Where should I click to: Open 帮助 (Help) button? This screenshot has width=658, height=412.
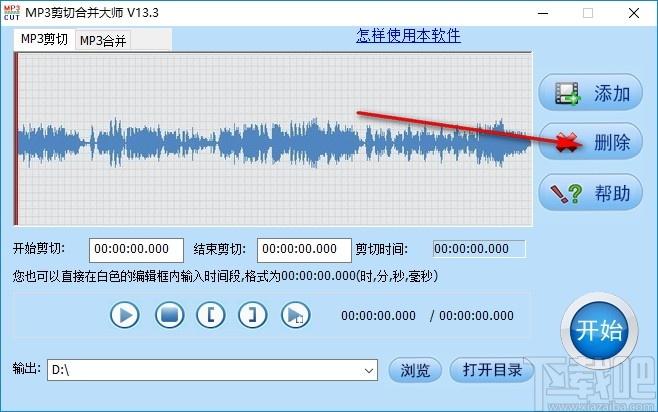pyautogui.click(x=590, y=193)
